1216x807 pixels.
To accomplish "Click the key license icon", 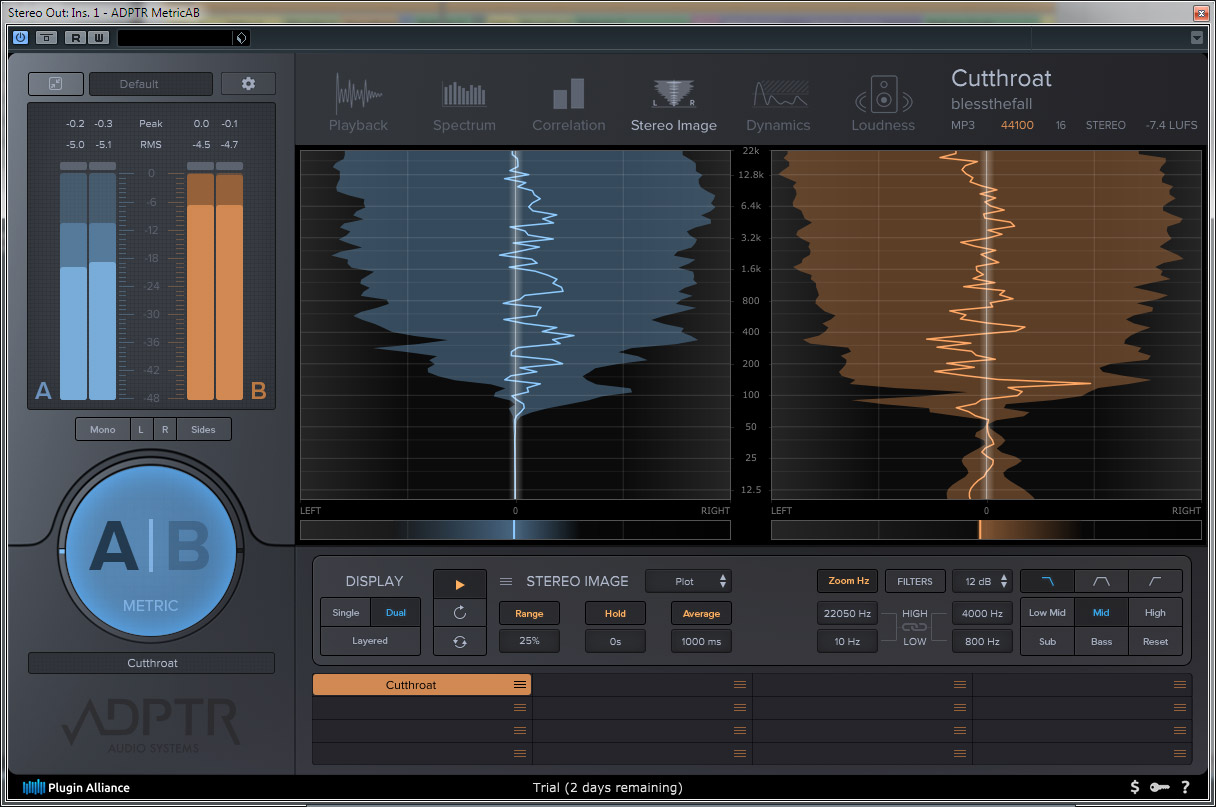I will pyautogui.click(x=1160, y=787).
